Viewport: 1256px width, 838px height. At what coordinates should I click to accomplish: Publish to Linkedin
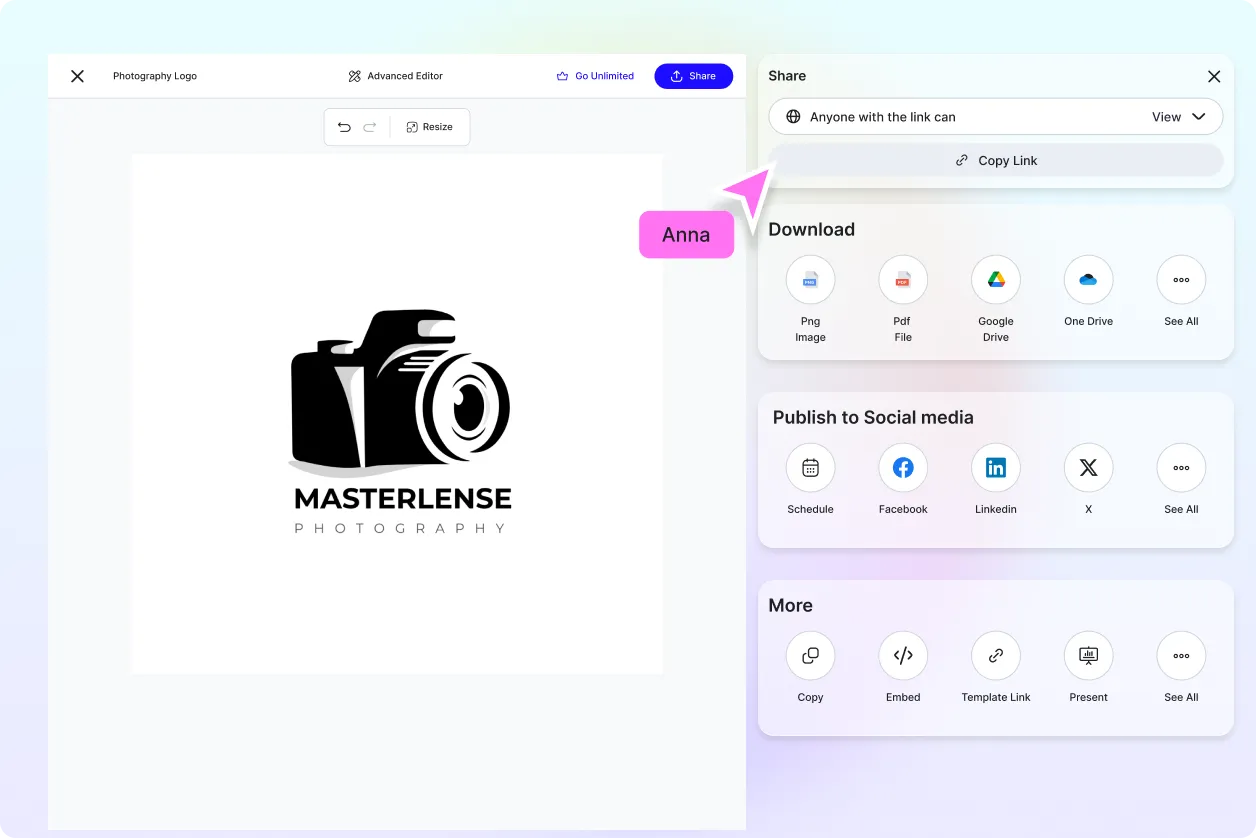click(996, 468)
